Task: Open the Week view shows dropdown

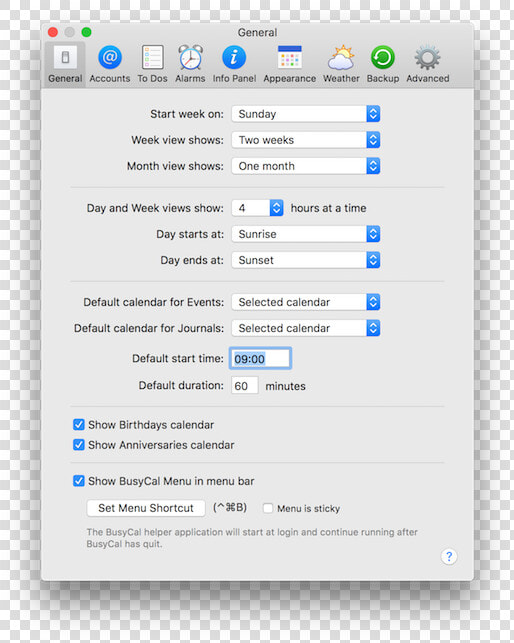Action: click(x=306, y=140)
